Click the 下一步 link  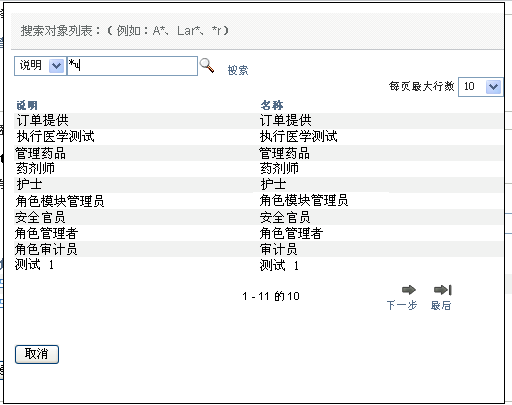point(402,305)
